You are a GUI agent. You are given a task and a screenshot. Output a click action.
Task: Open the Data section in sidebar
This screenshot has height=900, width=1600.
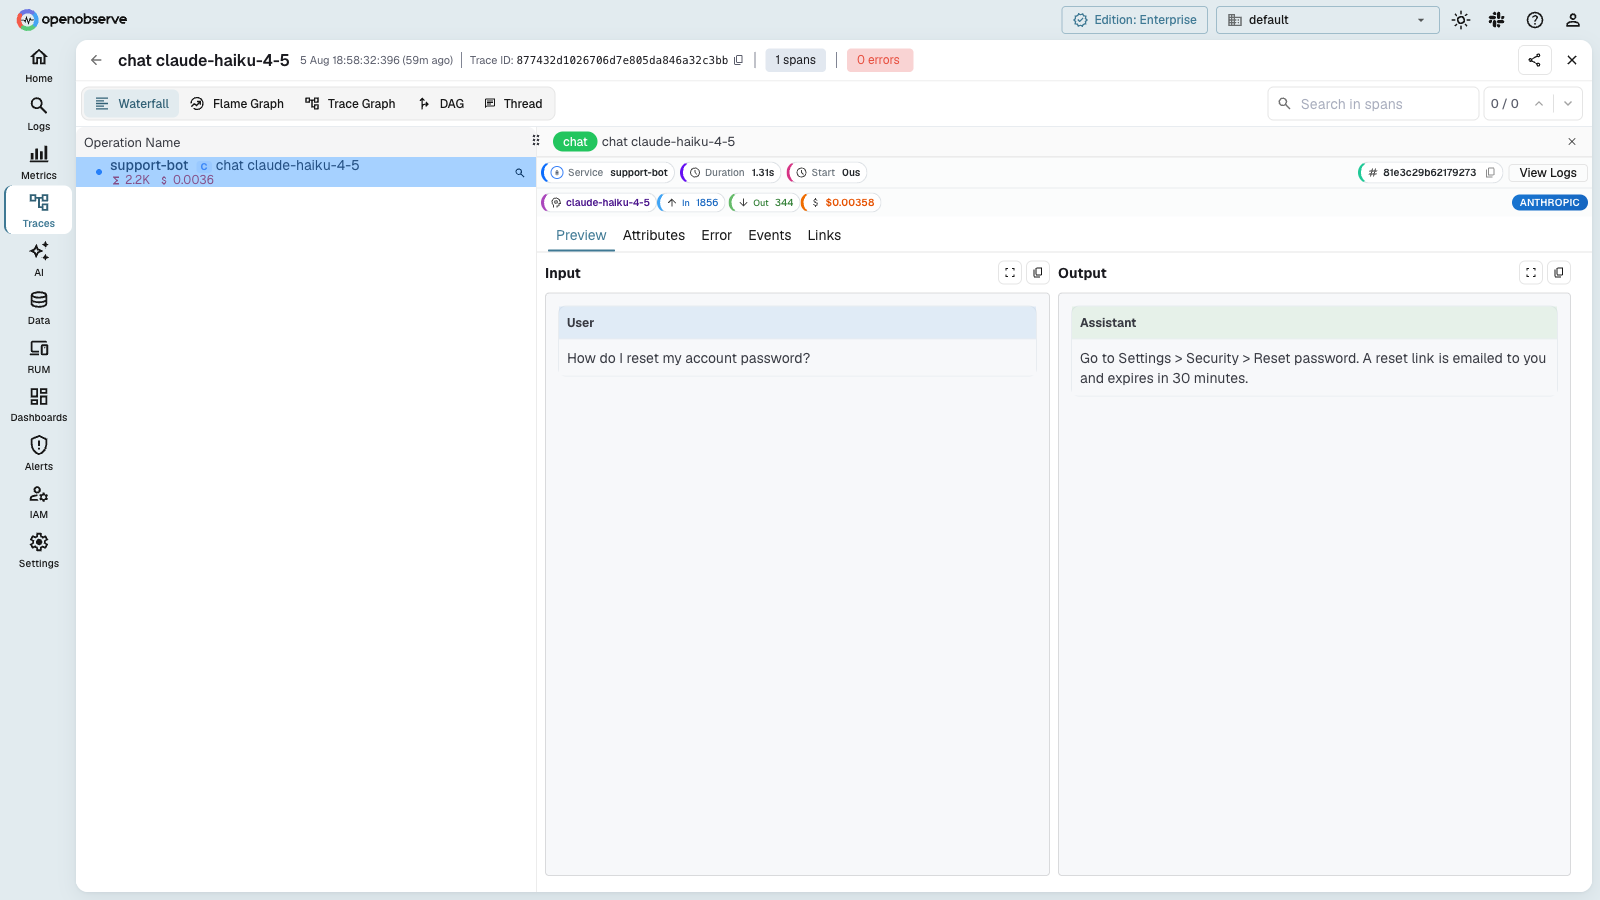39,308
